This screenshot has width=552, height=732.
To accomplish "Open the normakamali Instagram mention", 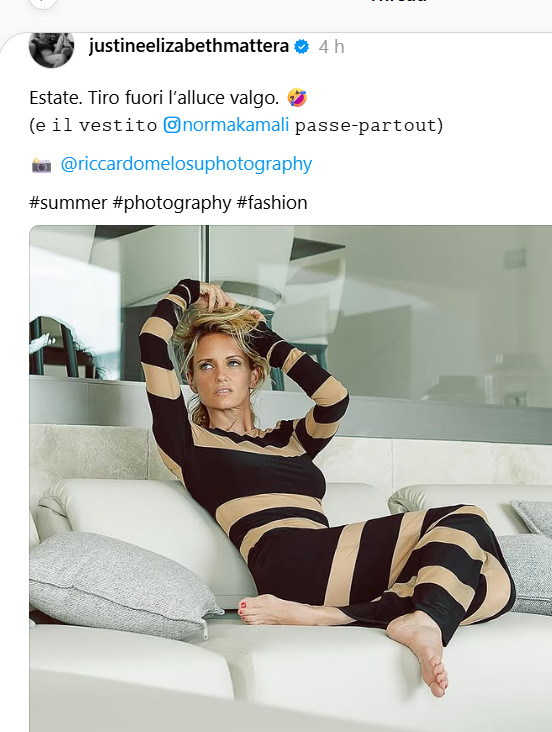I will pyautogui.click(x=235, y=125).
